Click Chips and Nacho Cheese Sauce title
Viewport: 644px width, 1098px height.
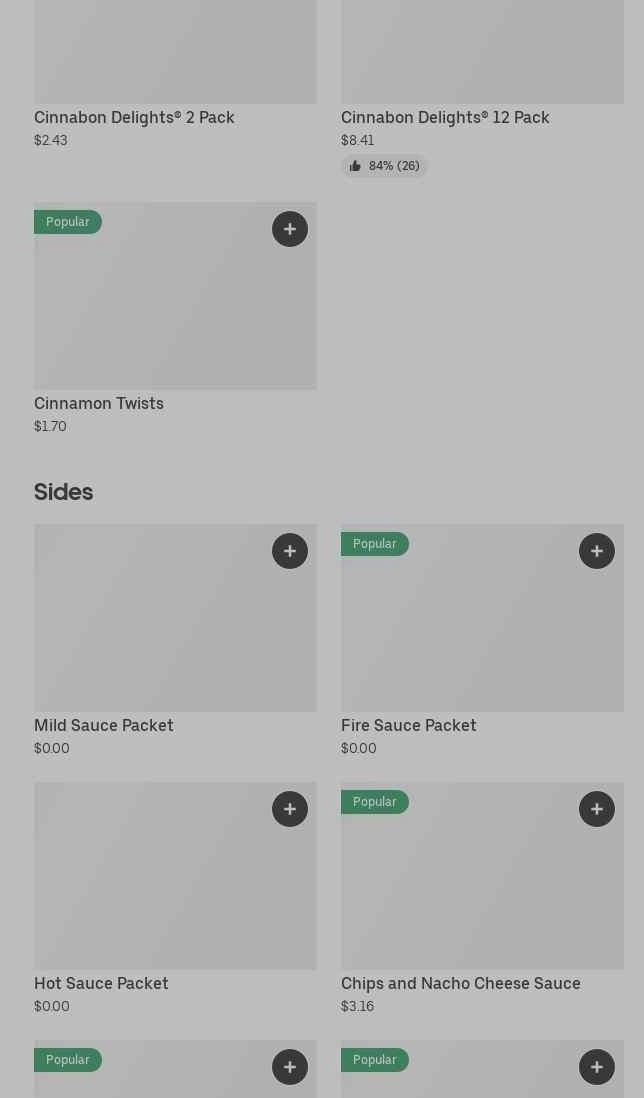(x=461, y=983)
